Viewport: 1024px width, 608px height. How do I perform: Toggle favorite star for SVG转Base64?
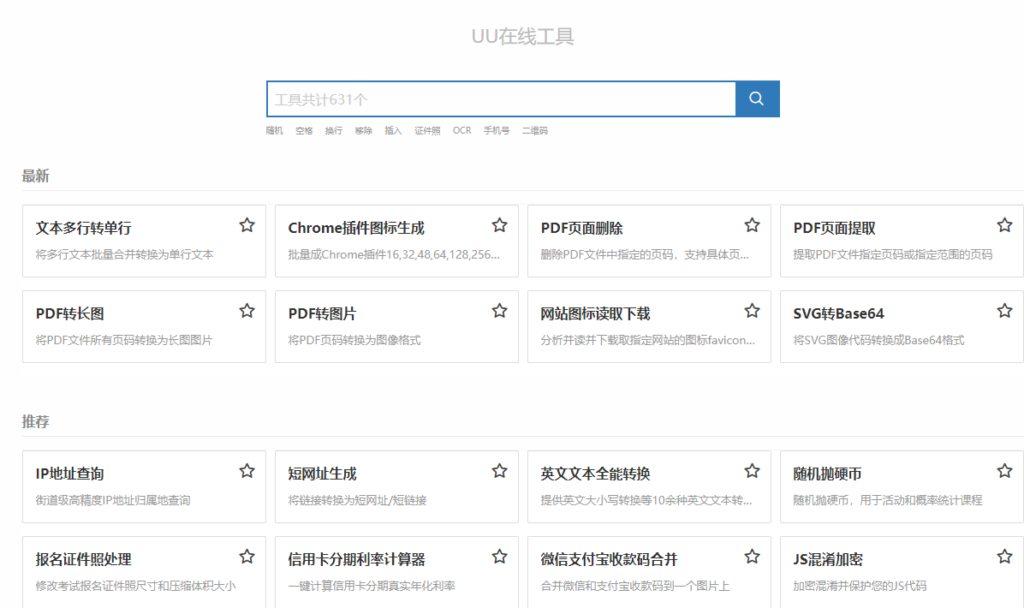[x=1005, y=311]
